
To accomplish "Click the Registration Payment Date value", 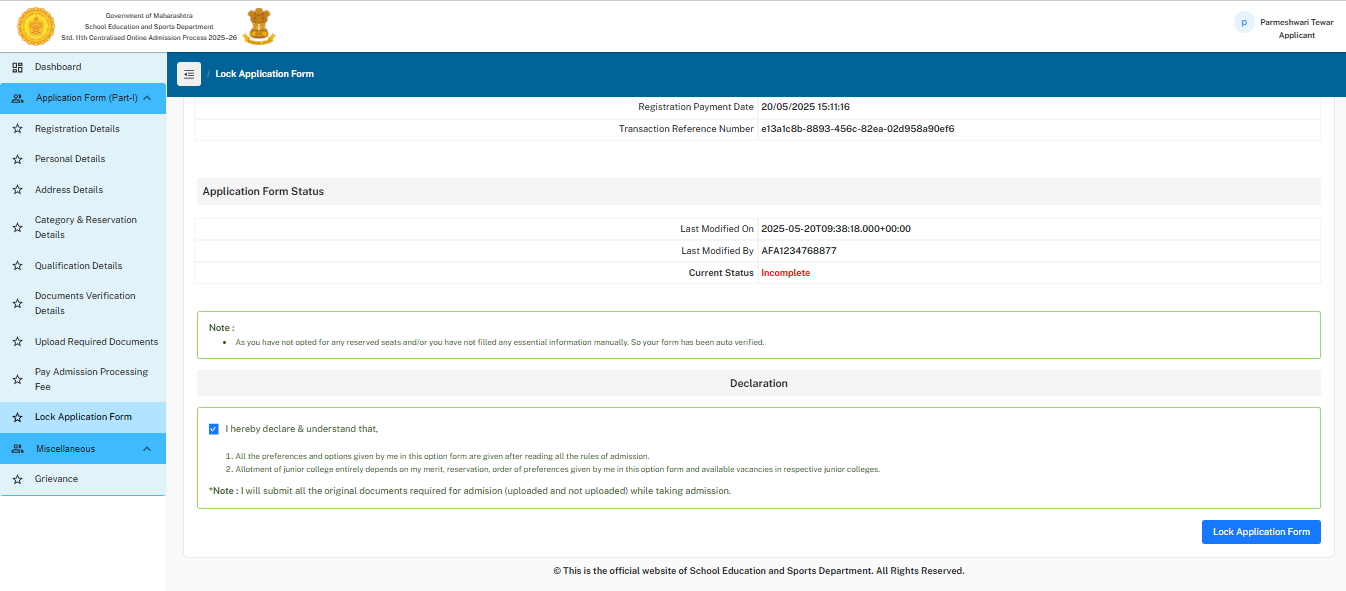I will pos(805,107).
